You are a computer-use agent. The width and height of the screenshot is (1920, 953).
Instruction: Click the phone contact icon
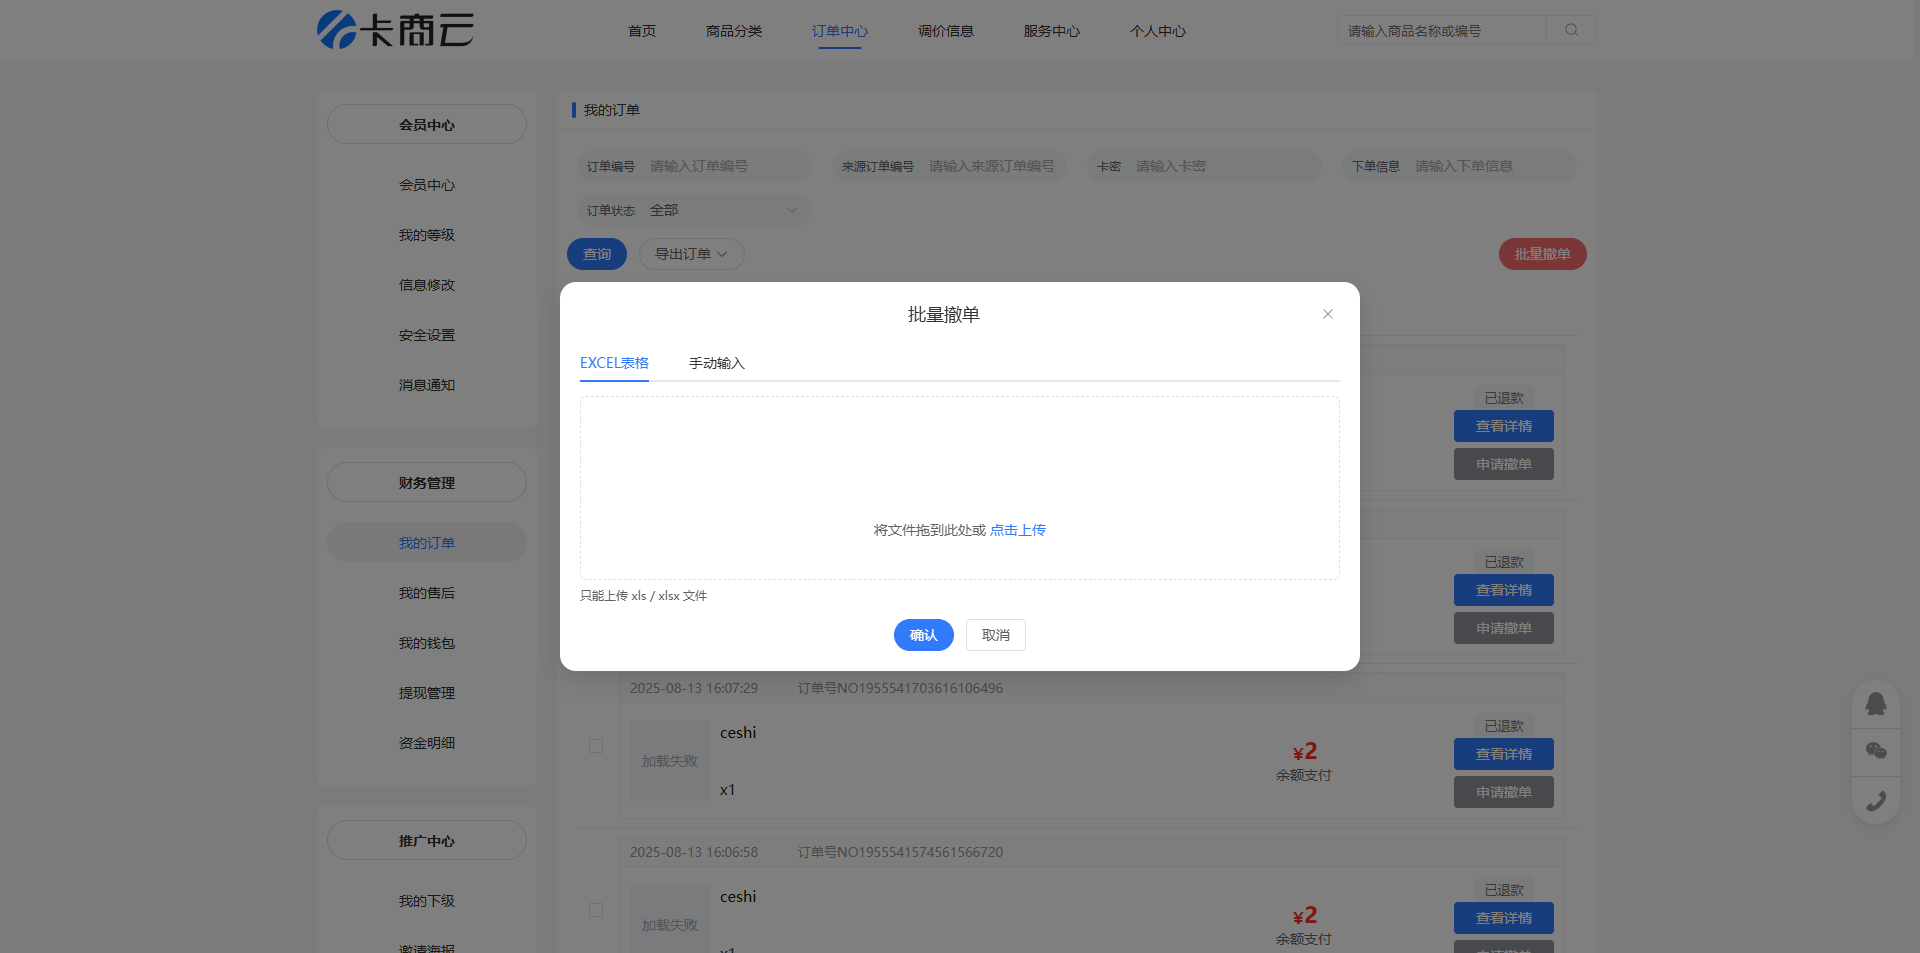click(1875, 800)
